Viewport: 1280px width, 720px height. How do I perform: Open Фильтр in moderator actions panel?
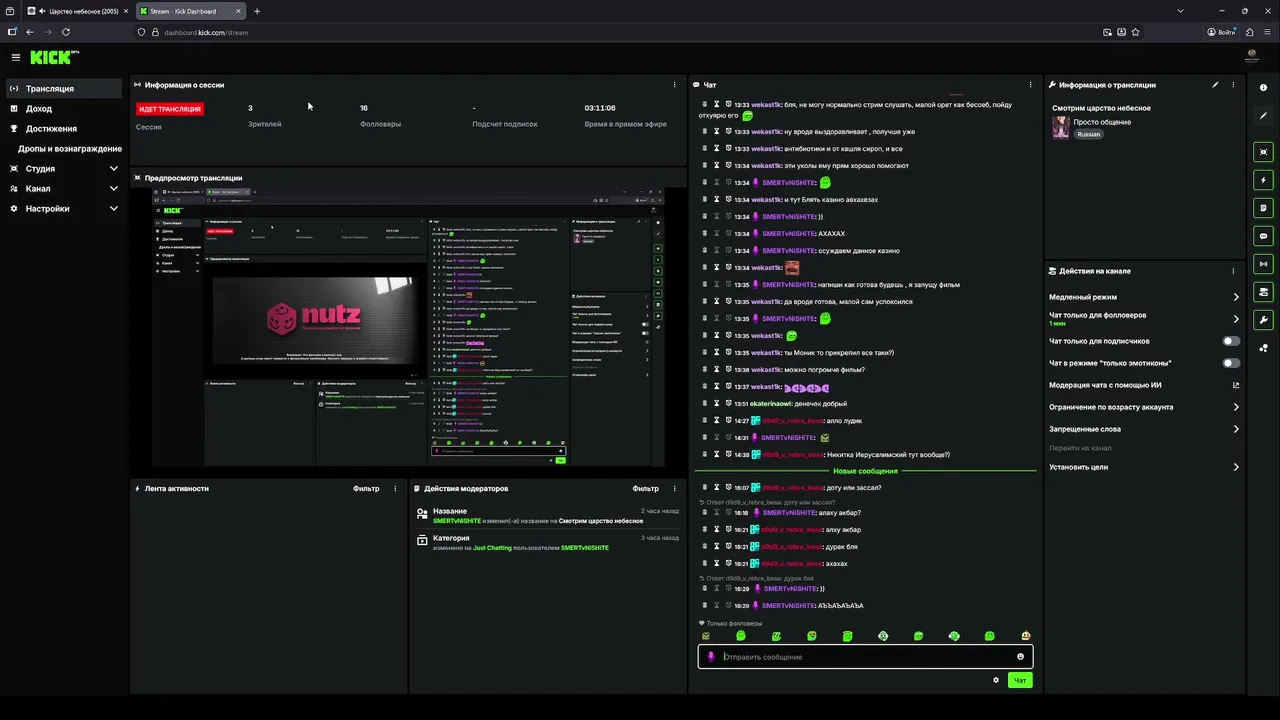(x=645, y=489)
